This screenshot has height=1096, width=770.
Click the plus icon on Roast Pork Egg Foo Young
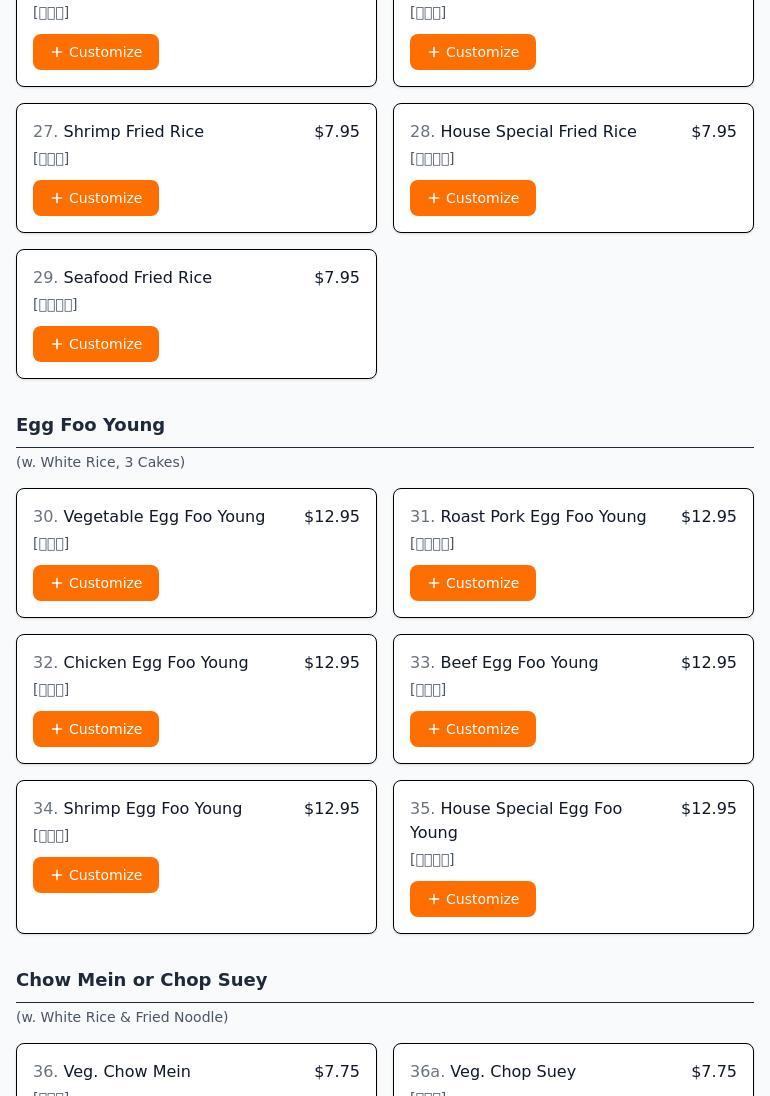pyautogui.click(x=434, y=583)
